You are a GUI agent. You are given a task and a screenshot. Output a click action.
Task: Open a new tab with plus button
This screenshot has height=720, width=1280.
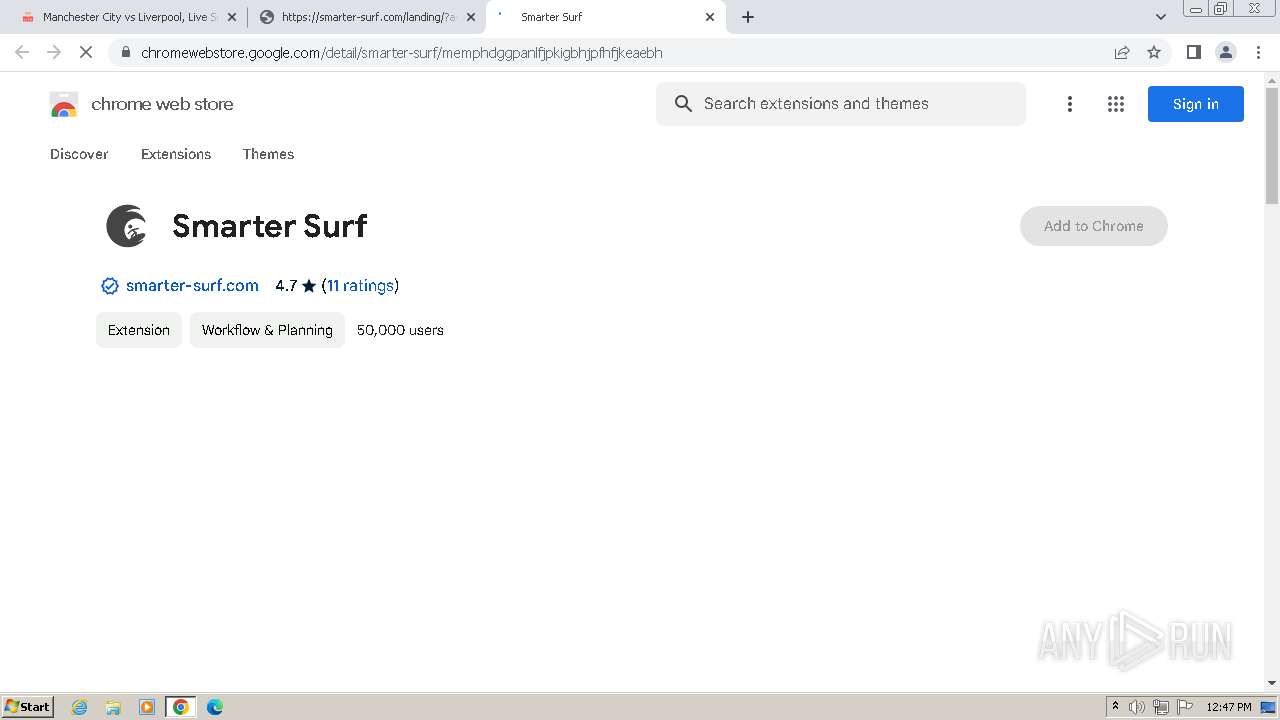pos(748,17)
